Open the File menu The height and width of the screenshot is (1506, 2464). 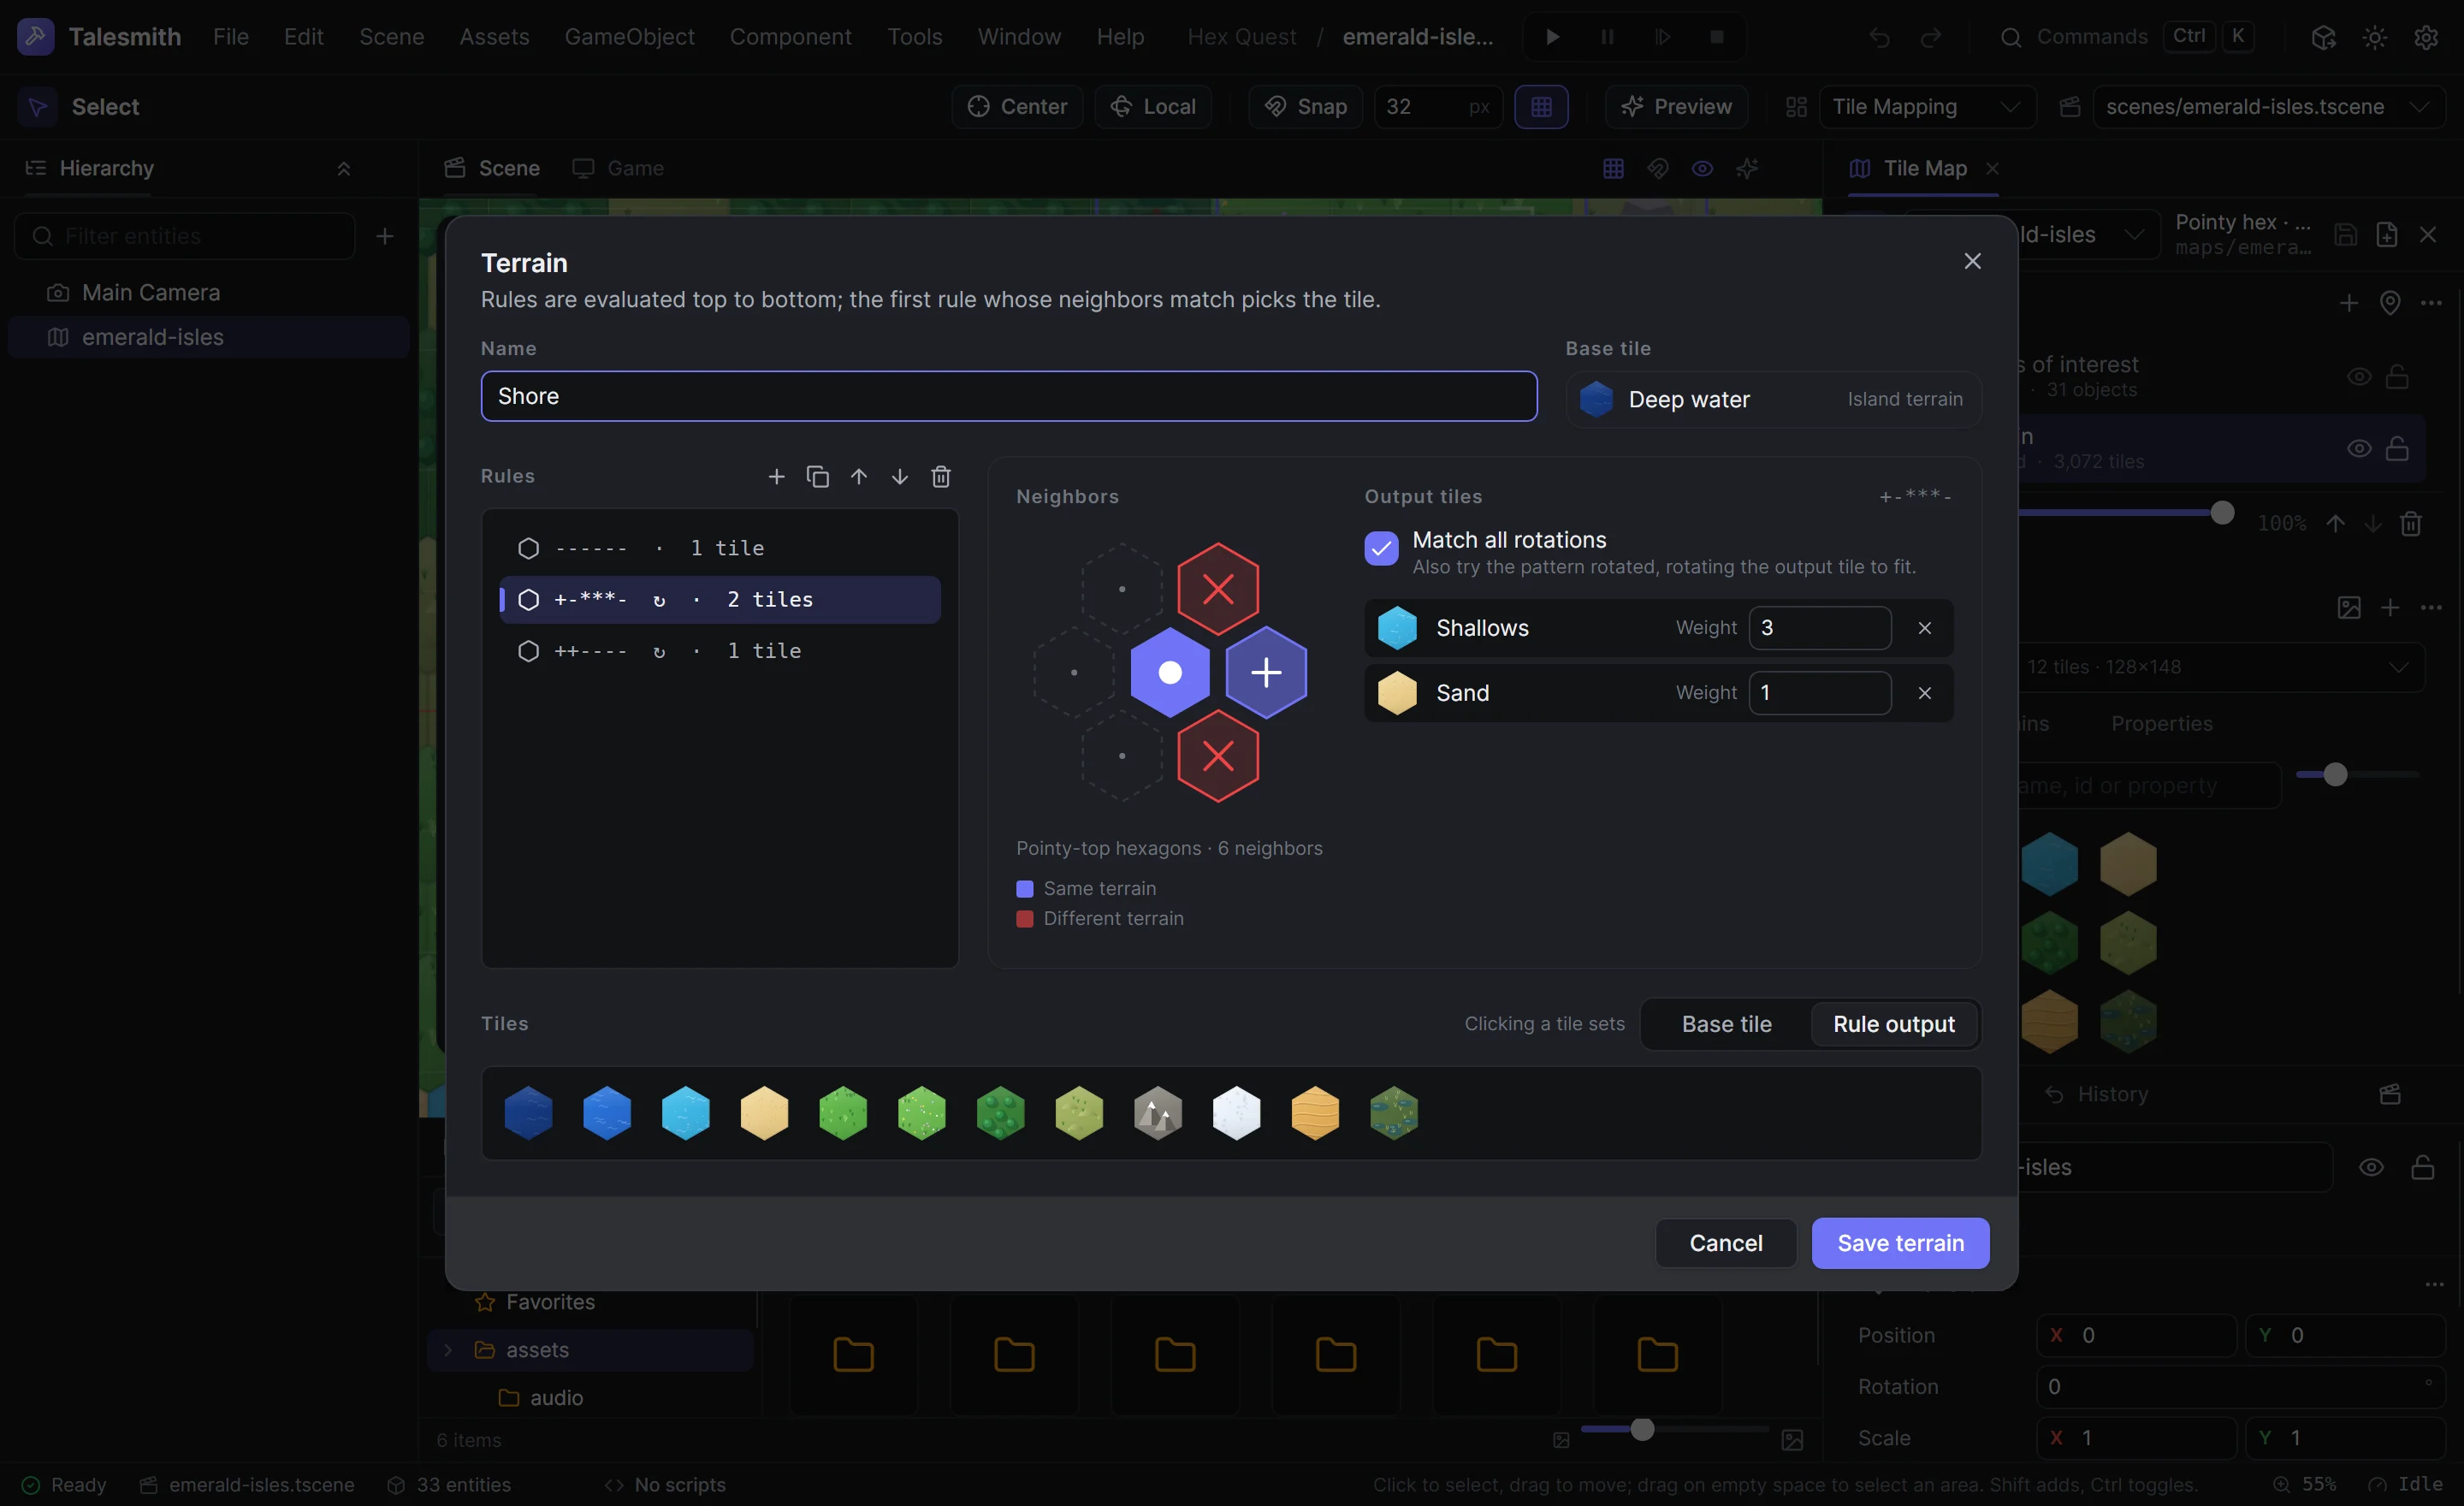(x=230, y=37)
